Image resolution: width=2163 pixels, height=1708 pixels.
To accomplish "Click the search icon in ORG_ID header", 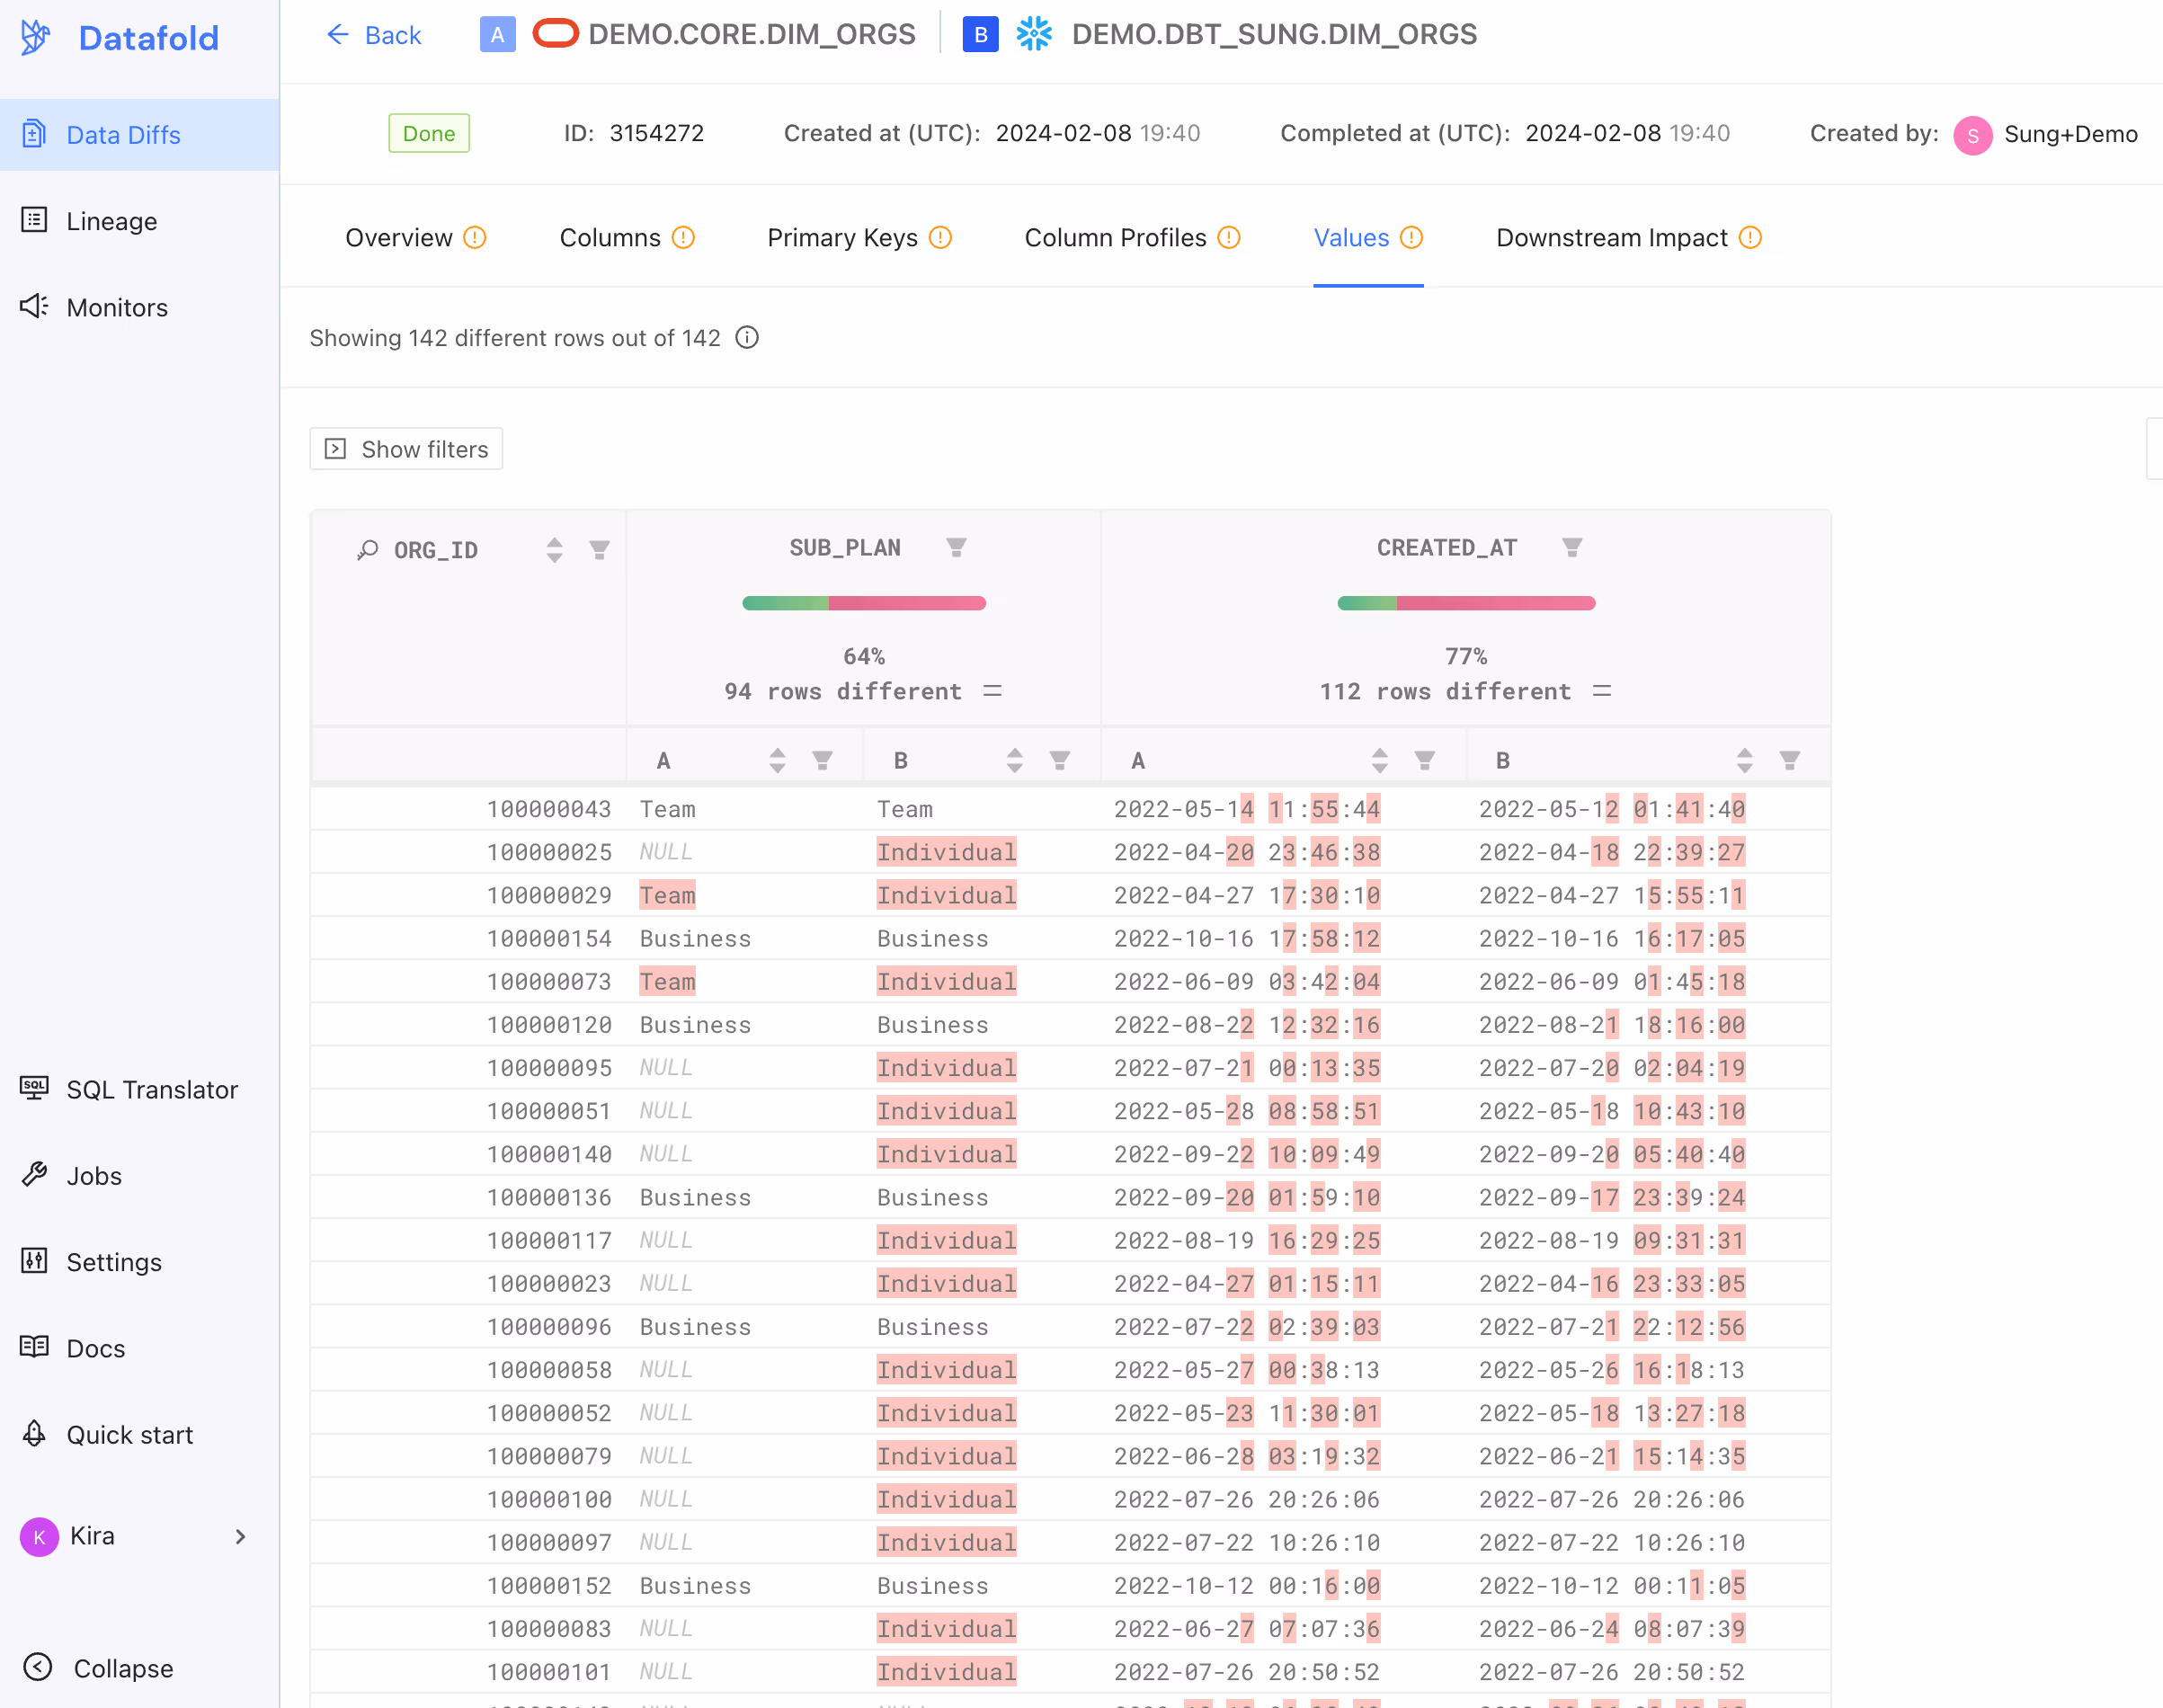I will [368, 550].
